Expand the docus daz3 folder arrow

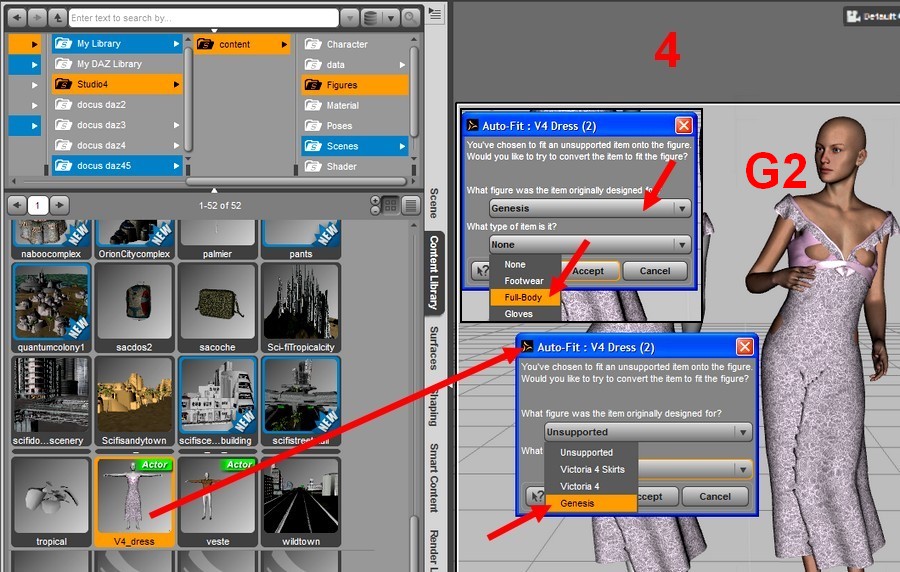click(x=176, y=125)
